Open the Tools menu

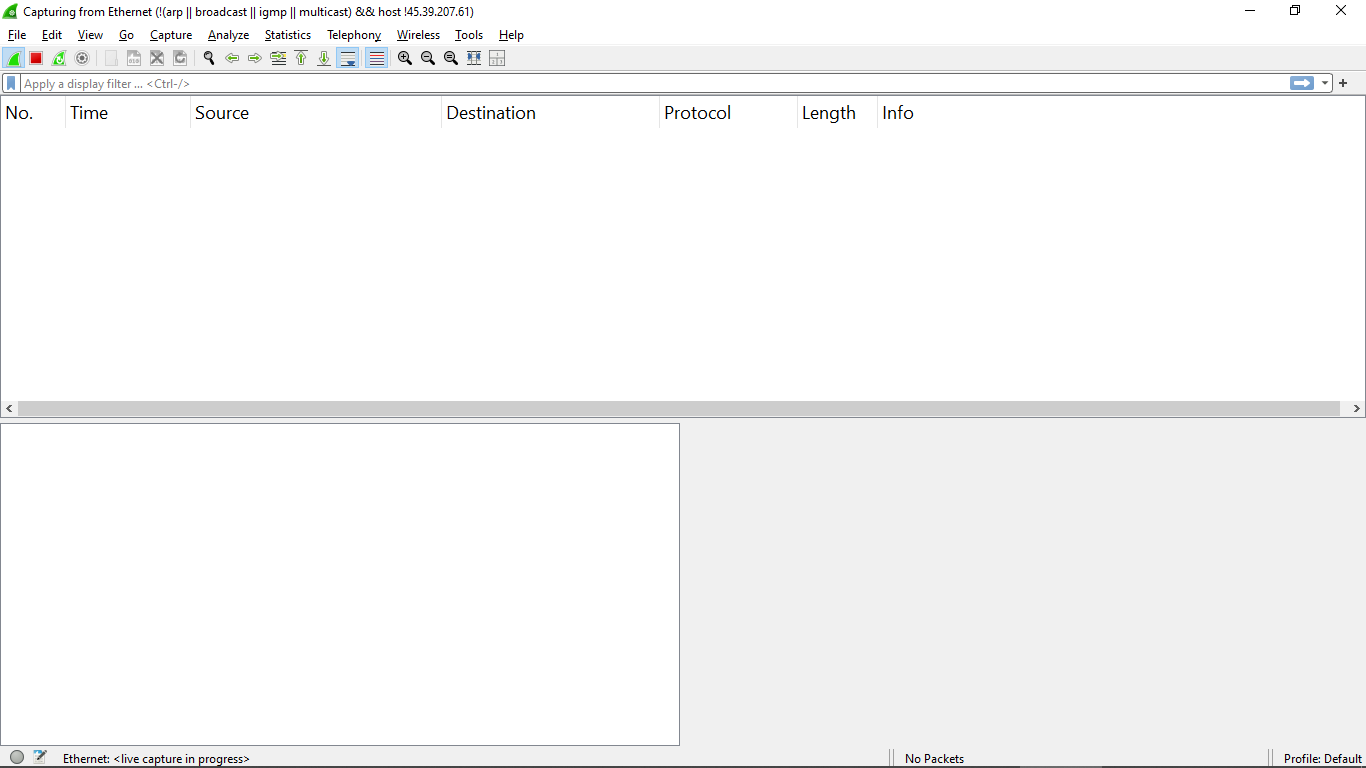(469, 35)
